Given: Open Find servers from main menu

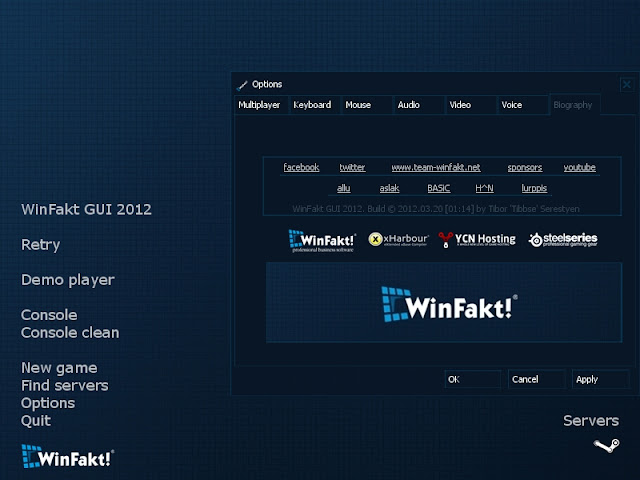Looking at the screenshot, I should (65, 385).
